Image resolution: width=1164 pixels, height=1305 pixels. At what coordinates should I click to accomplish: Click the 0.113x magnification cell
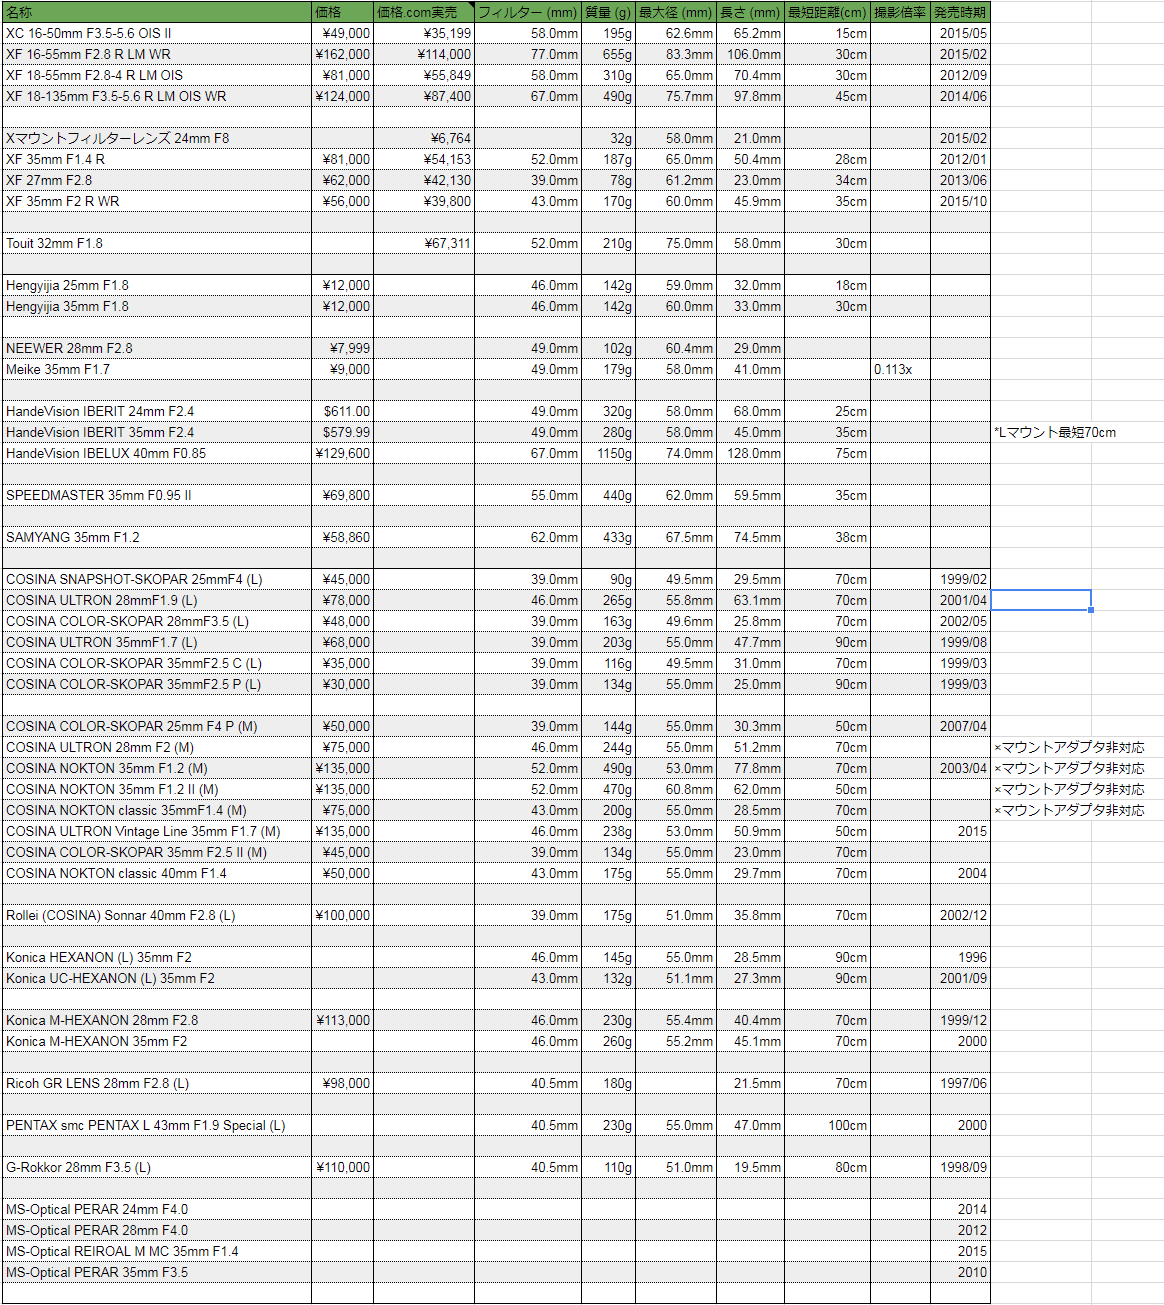coord(900,369)
